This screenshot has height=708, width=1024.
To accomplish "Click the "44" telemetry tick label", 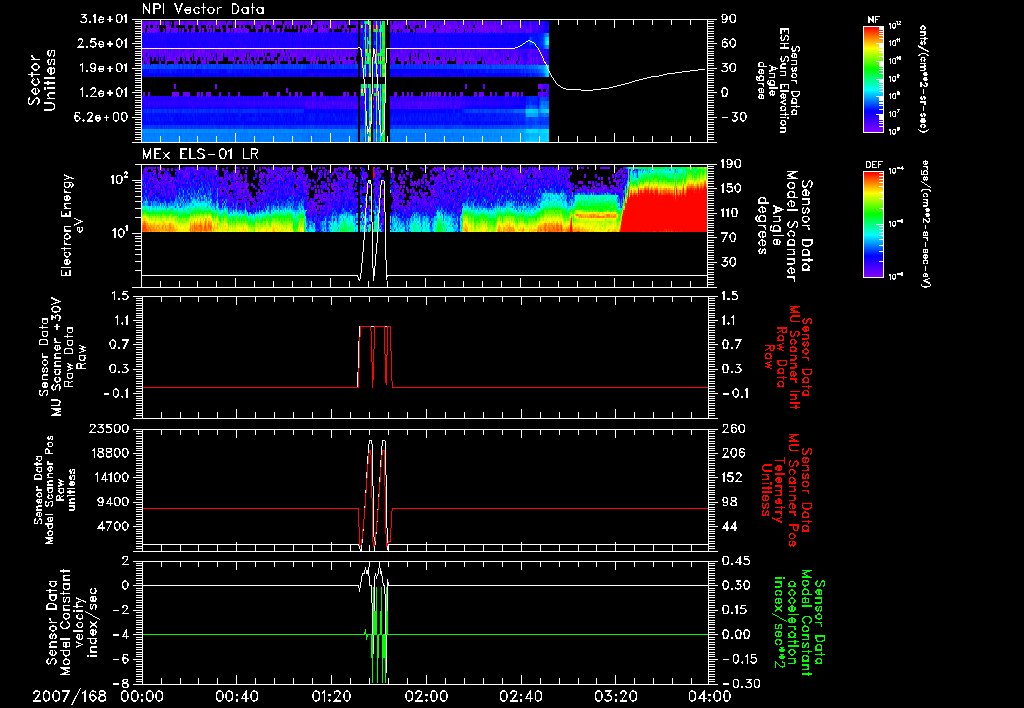I will click(729, 526).
